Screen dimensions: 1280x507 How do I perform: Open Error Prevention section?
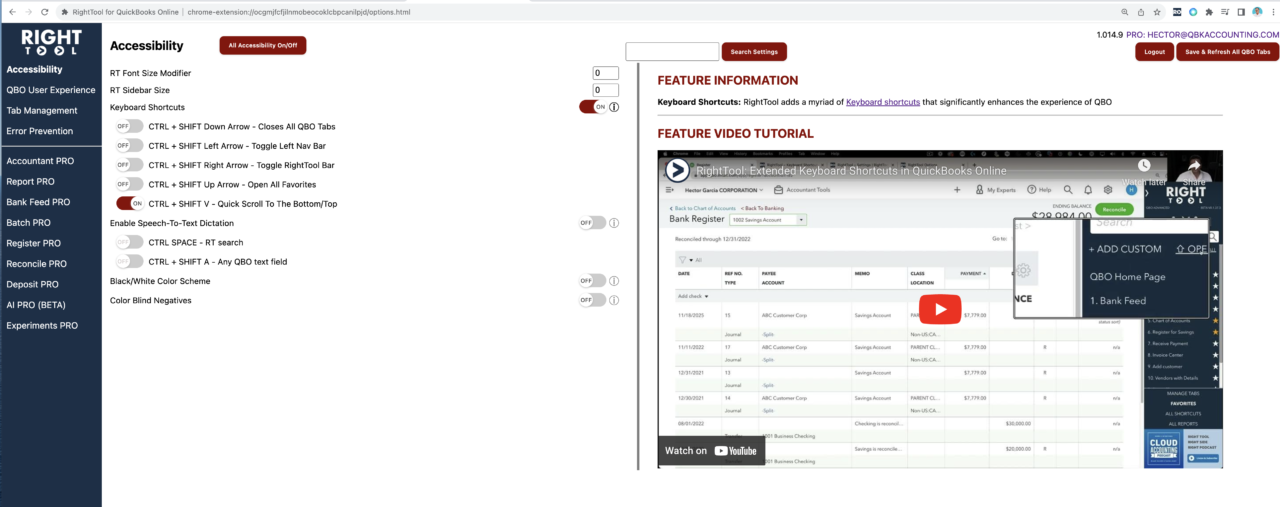(40, 131)
